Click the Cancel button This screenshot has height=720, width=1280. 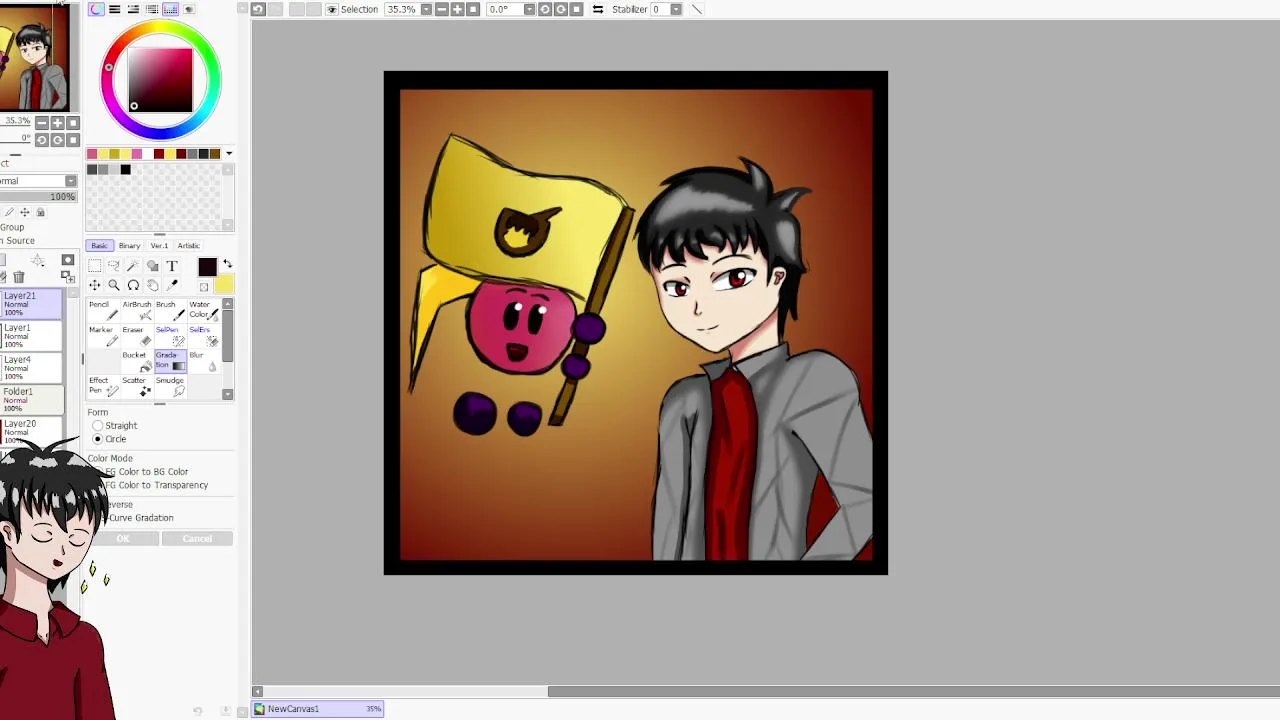[197, 539]
